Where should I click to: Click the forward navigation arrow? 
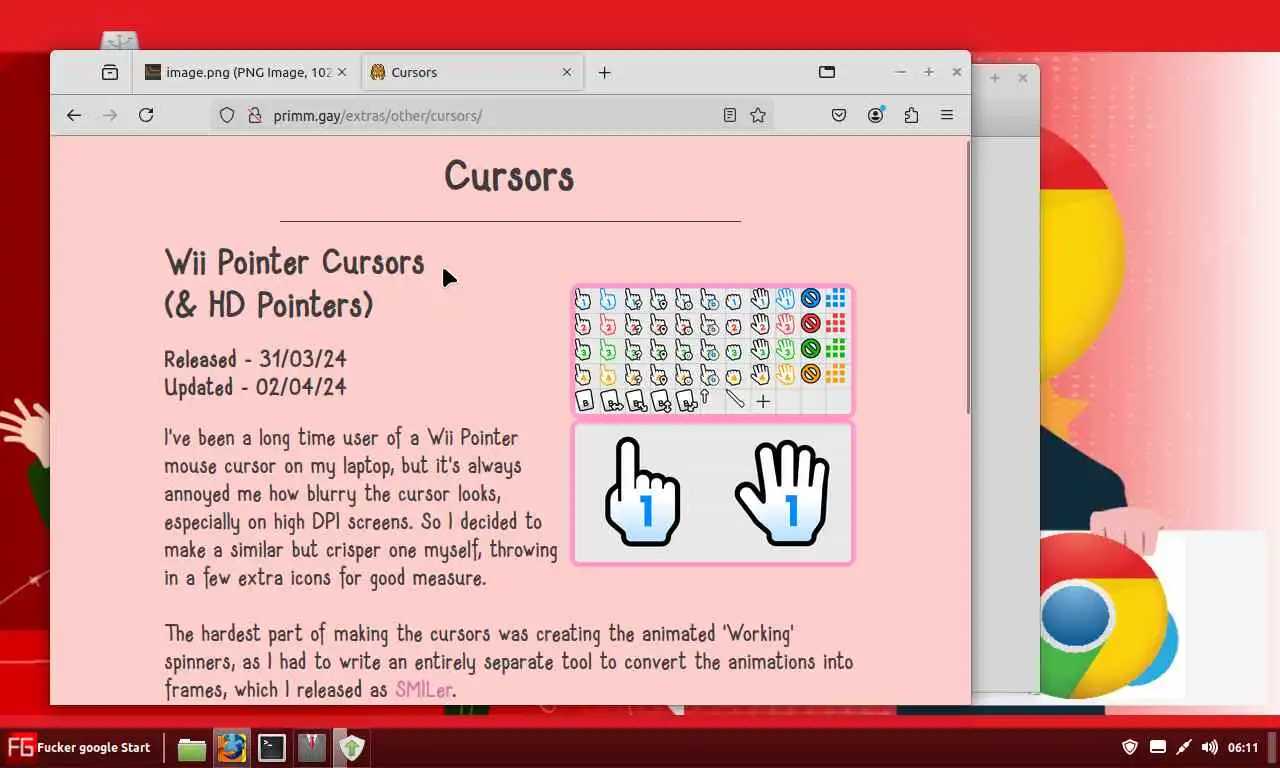(x=110, y=115)
